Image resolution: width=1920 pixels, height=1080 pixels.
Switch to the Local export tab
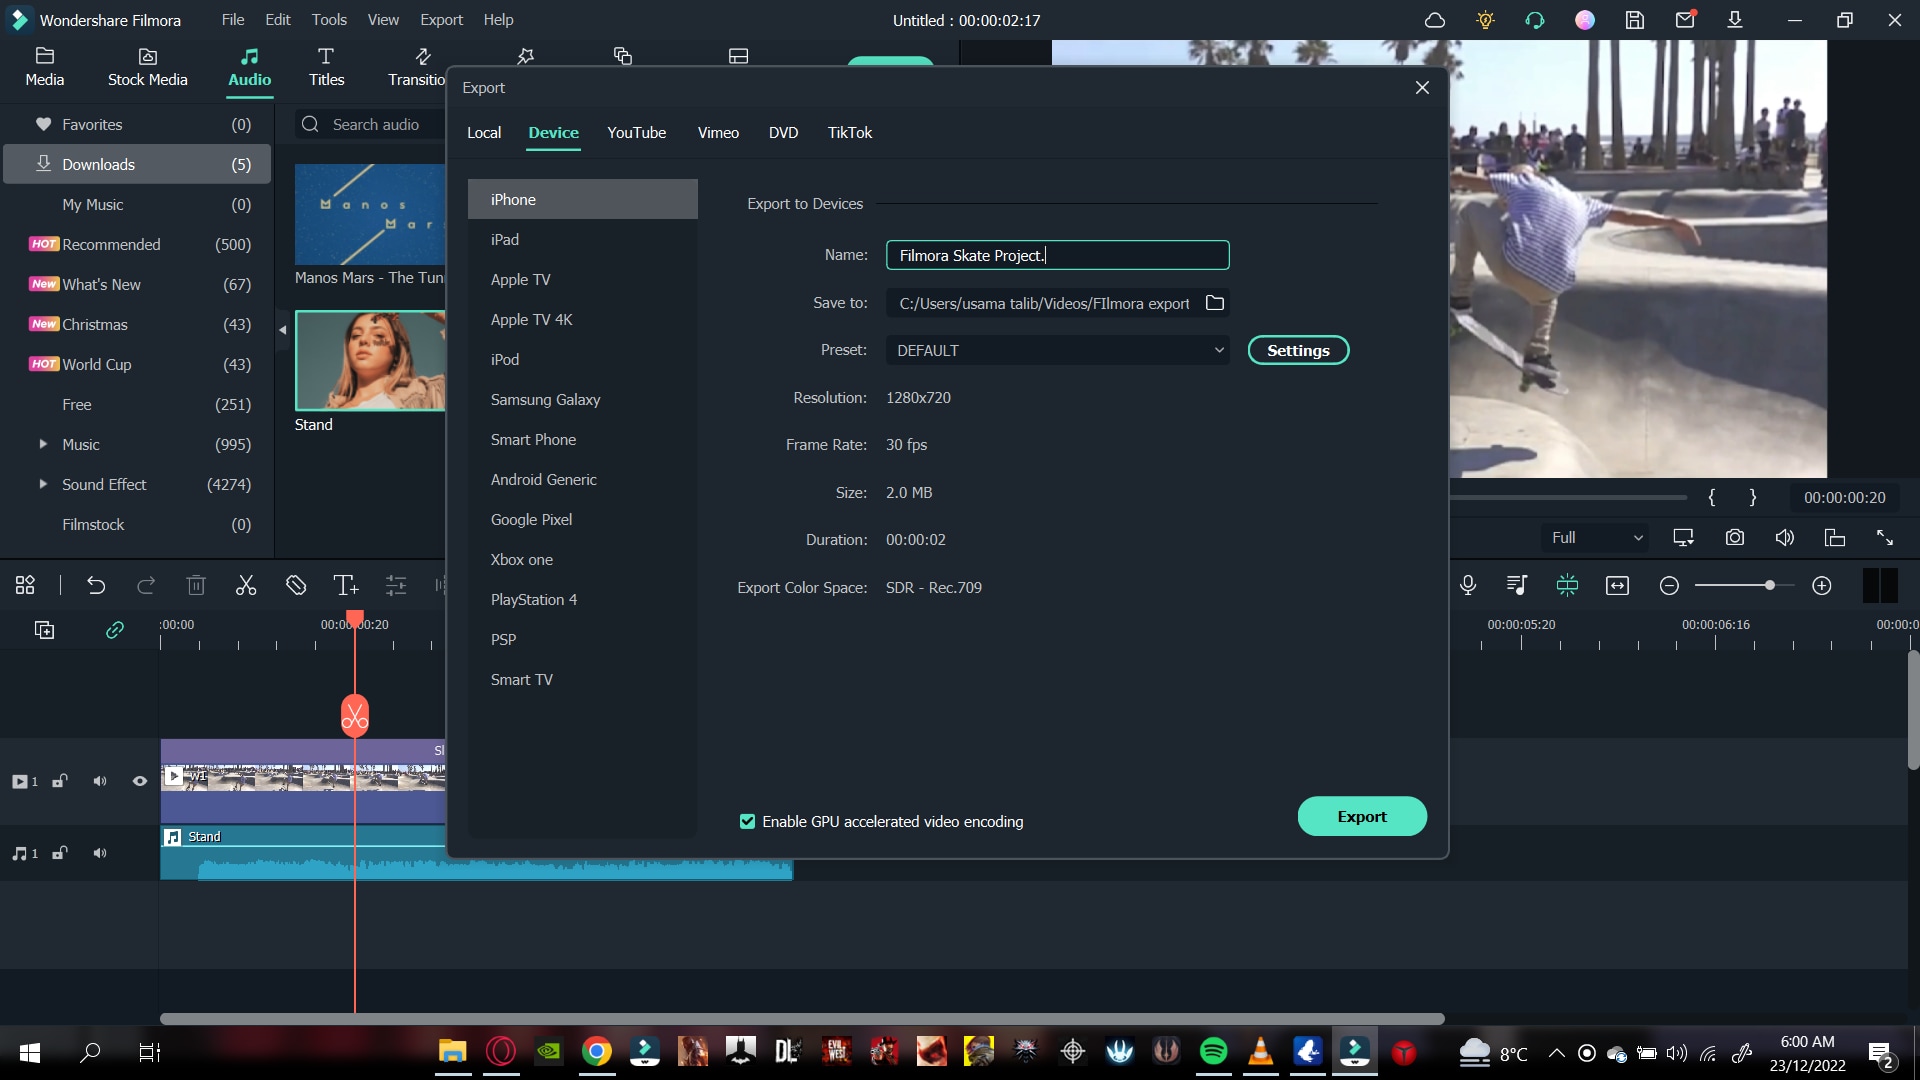point(484,132)
